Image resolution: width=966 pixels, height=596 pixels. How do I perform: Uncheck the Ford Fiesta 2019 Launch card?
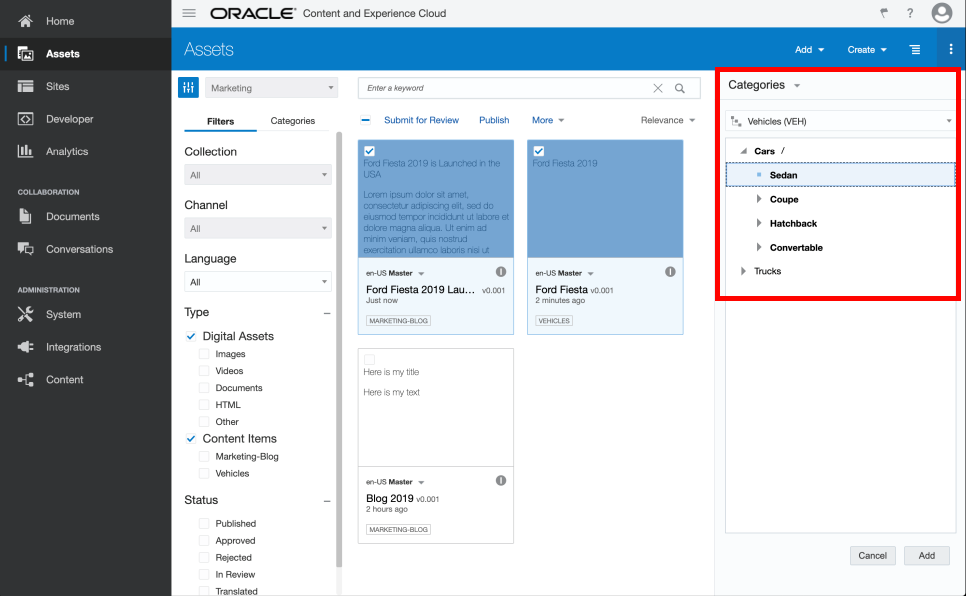click(369, 151)
